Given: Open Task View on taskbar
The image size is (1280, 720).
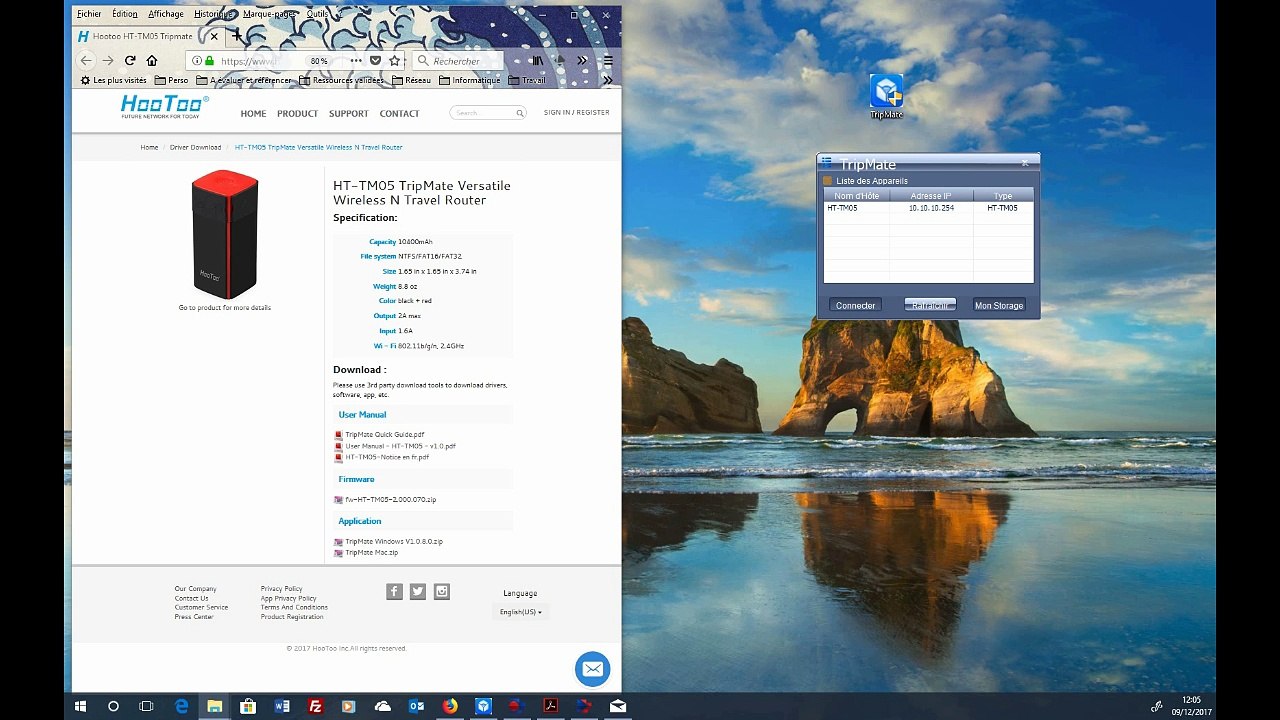Looking at the screenshot, I should coord(146,706).
